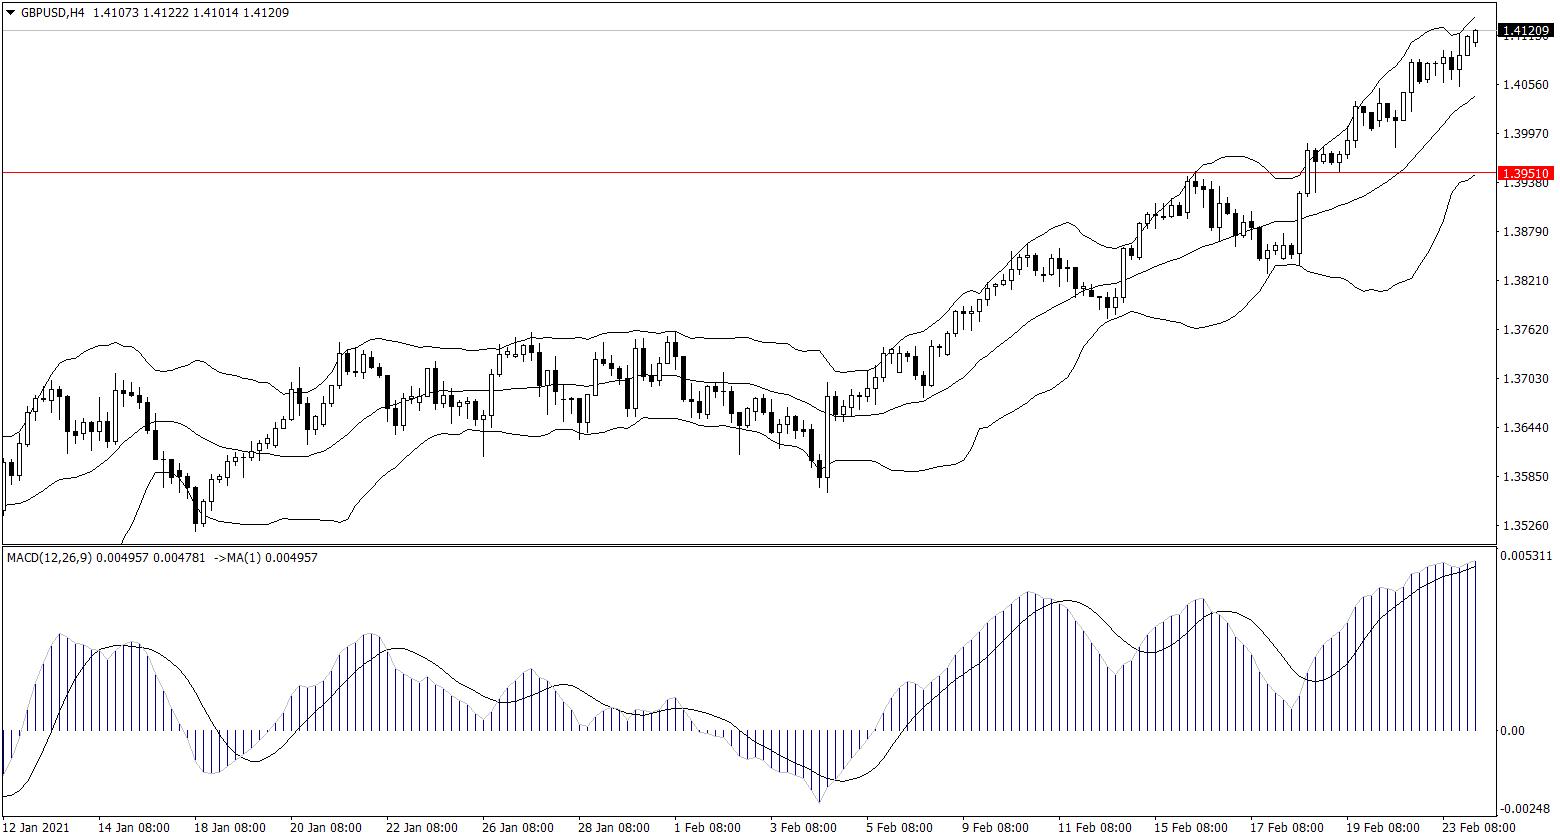Click the 1.35260 price axis label
Image resolution: width=1560 pixels, height=840 pixels.
[1525, 526]
